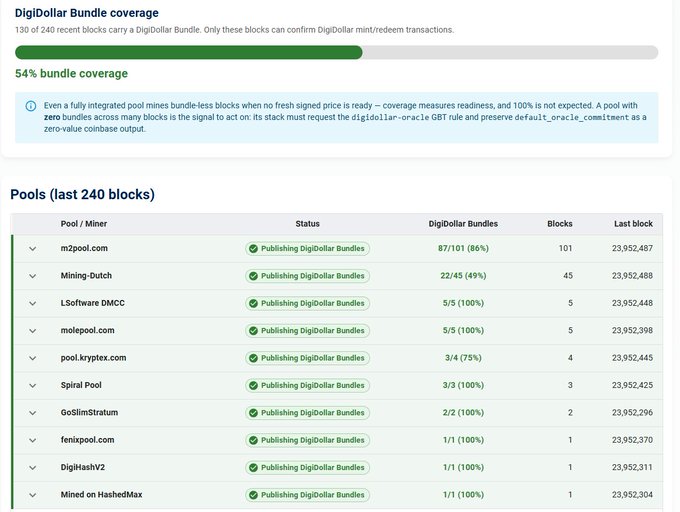Click the green check icon for fenixpool.com
Image resolution: width=680 pixels, height=512 pixels.
click(x=253, y=440)
